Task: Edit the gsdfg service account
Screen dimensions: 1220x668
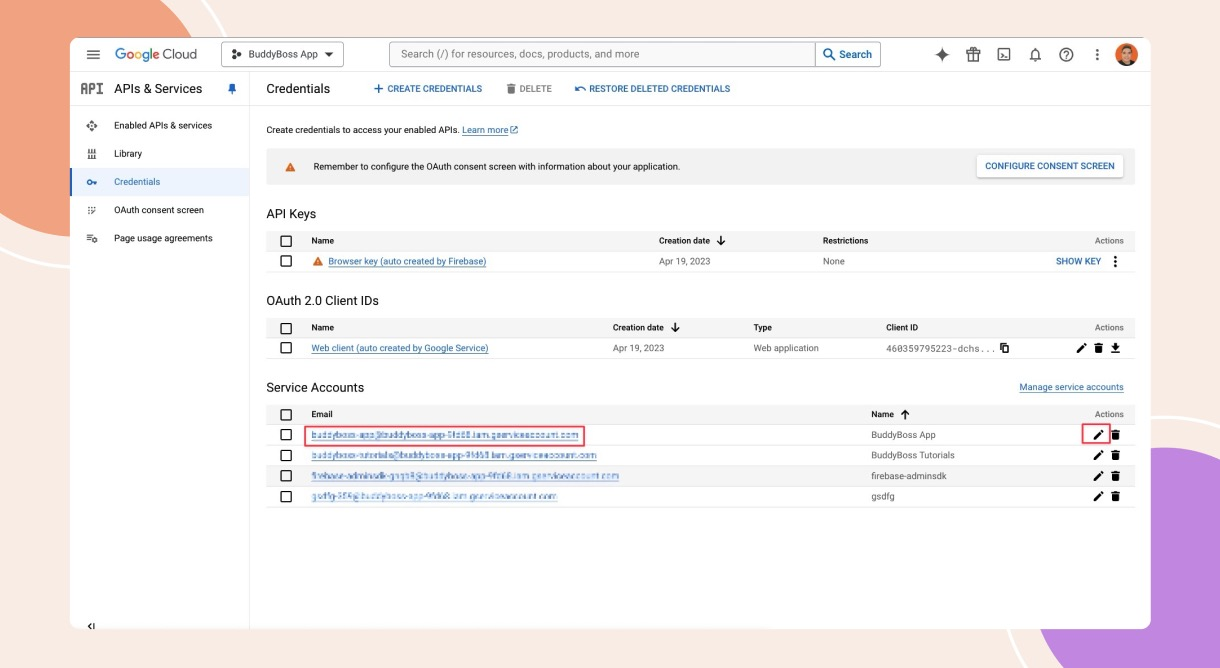Action: 1098,496
